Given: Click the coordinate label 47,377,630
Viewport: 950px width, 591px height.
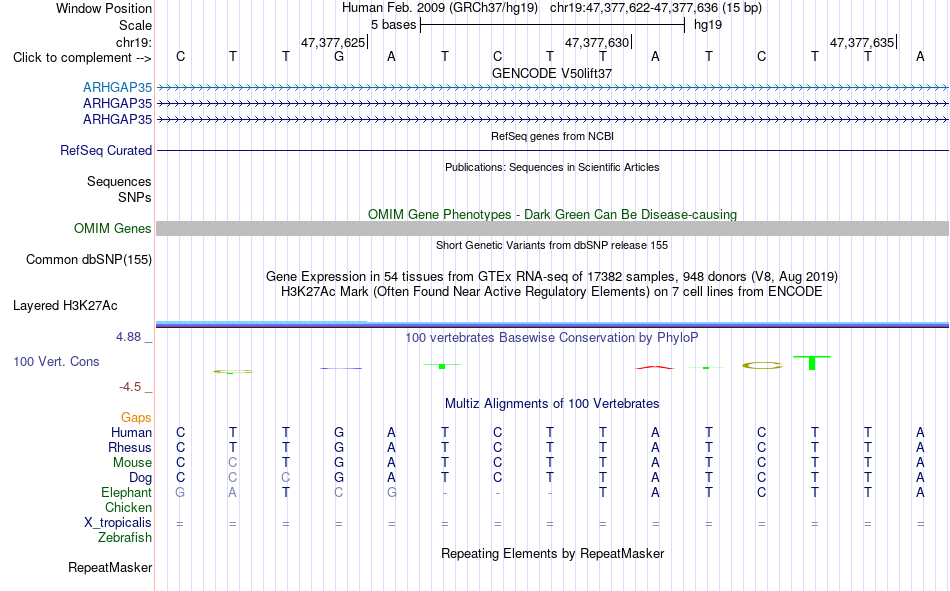Looking at the screenshot, I should click(x=597, y=42).
